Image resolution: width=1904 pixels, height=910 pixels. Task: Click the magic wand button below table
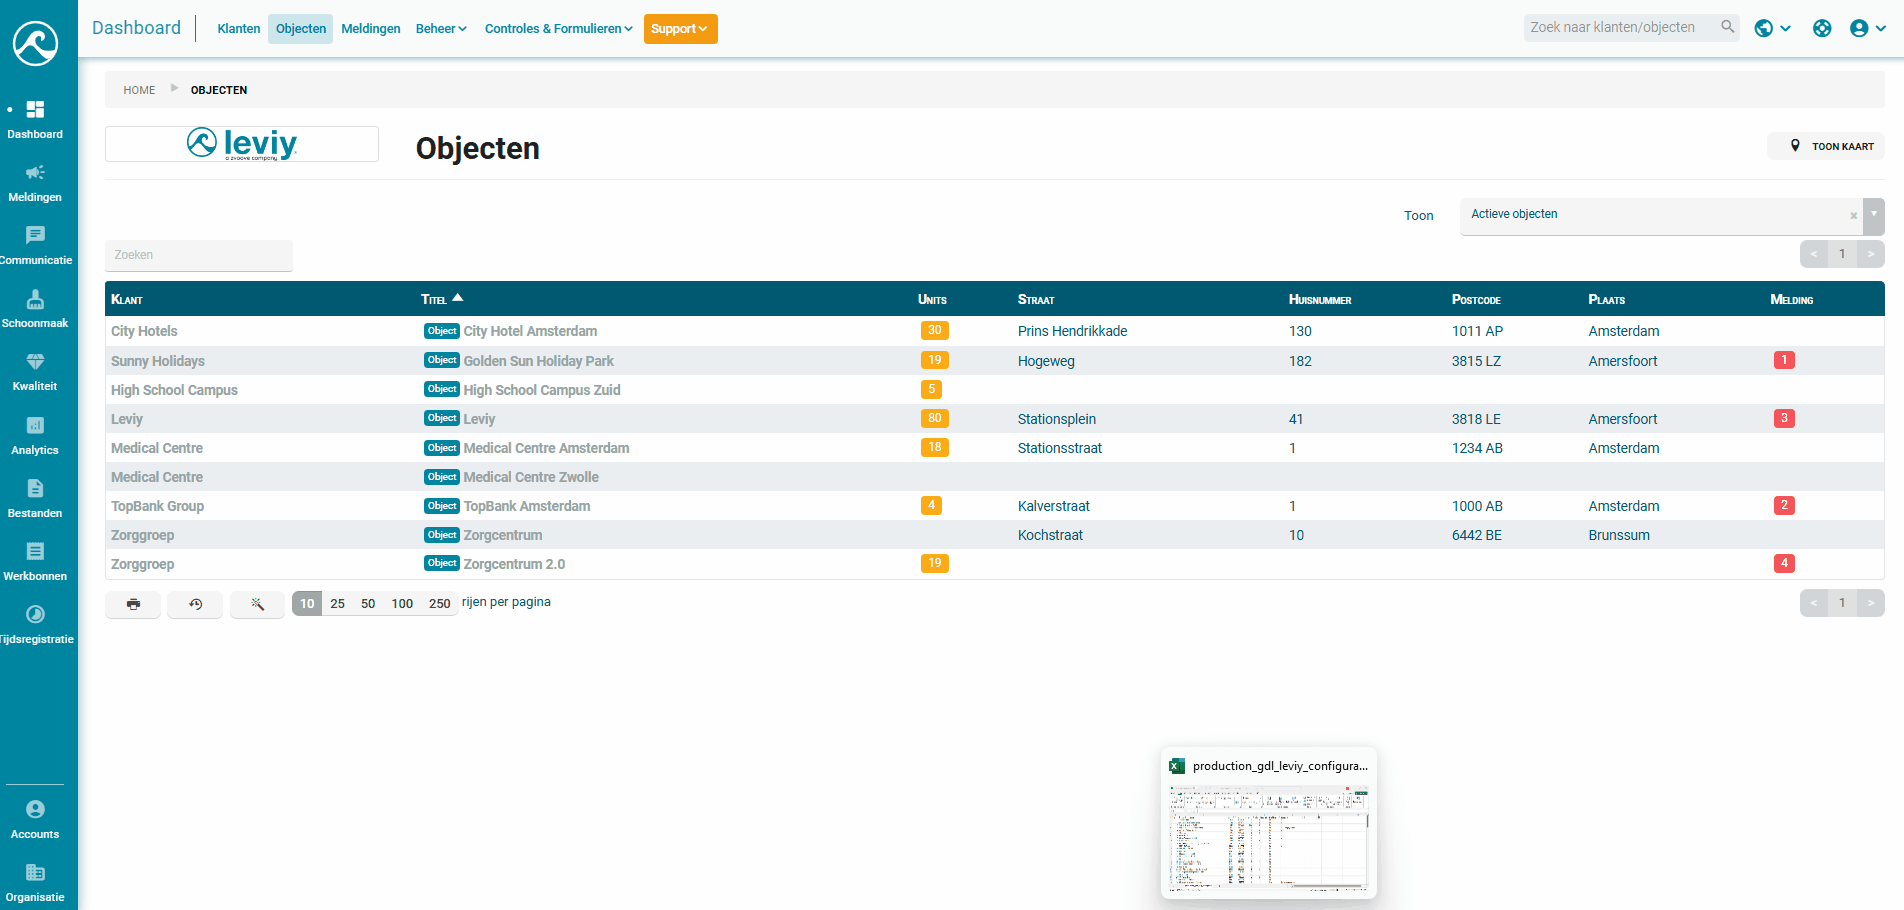coord(257,604)
